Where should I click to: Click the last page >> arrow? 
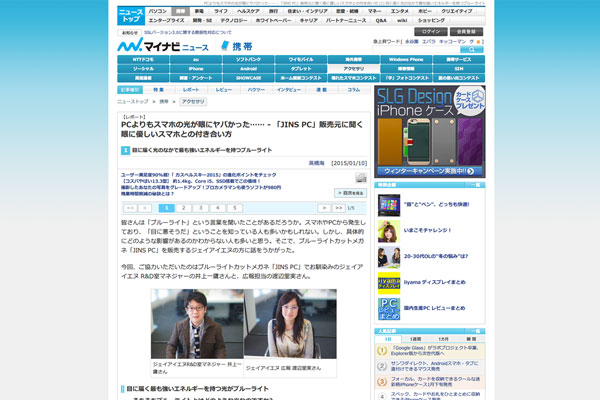pyautogui.click(x=339, y=208)
